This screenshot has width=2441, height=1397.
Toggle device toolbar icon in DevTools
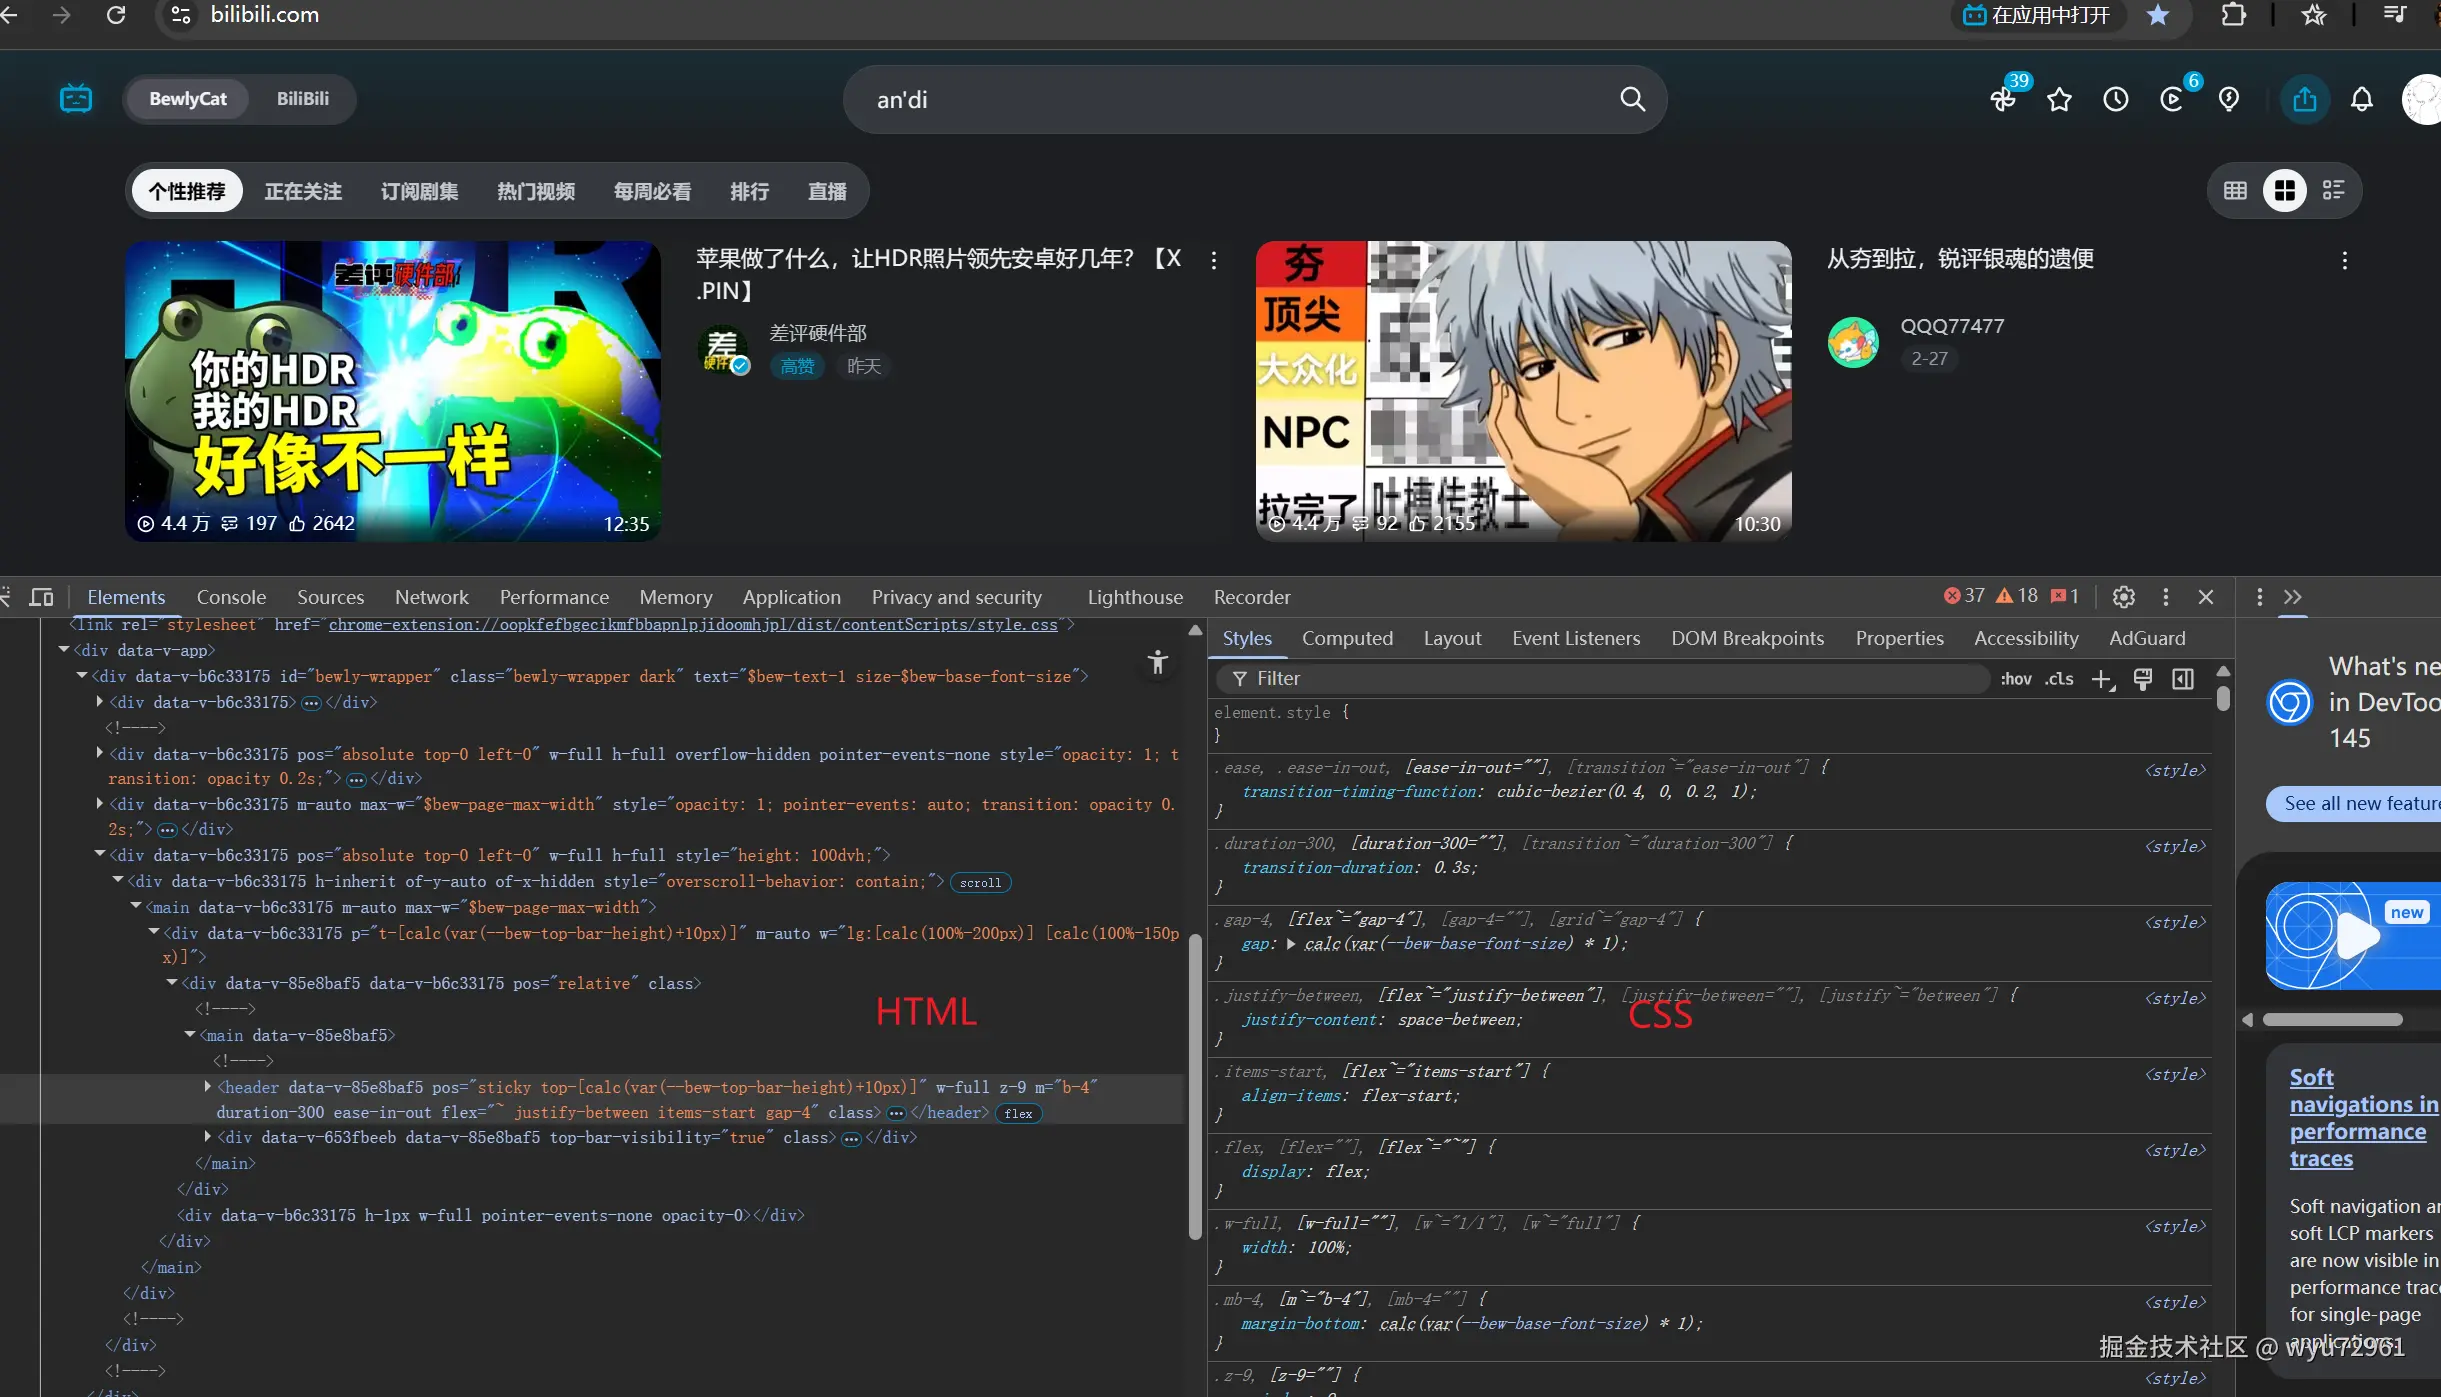pos(41,597)
